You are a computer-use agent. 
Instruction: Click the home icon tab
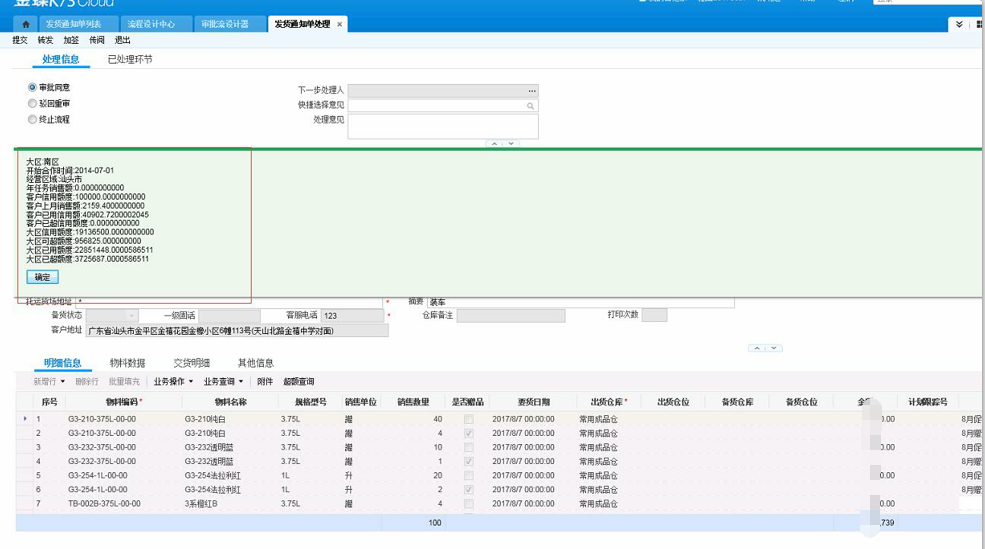[27, 24]
